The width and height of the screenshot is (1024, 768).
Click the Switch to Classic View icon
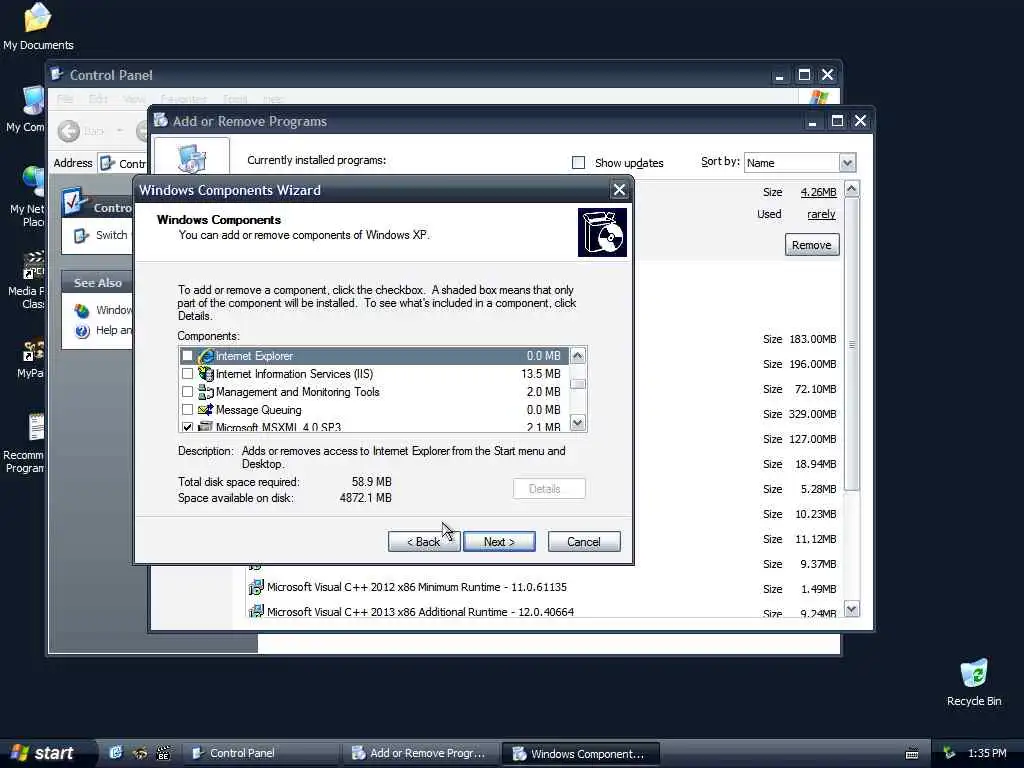coord(81,236)
